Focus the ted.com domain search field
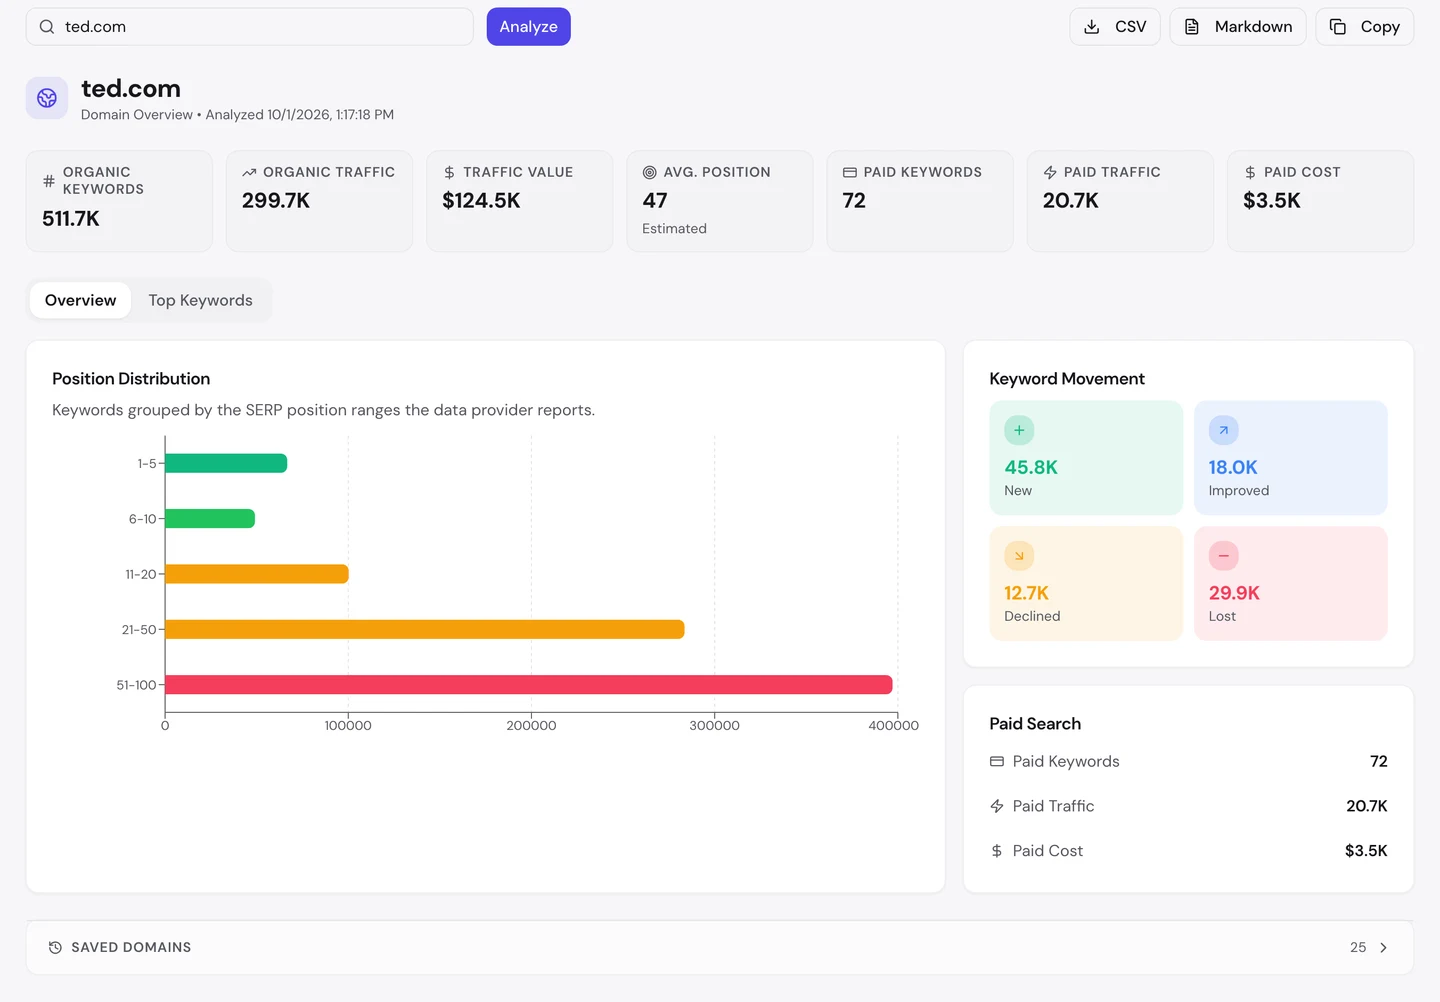 pyautogui.click(x=250, y=27)
